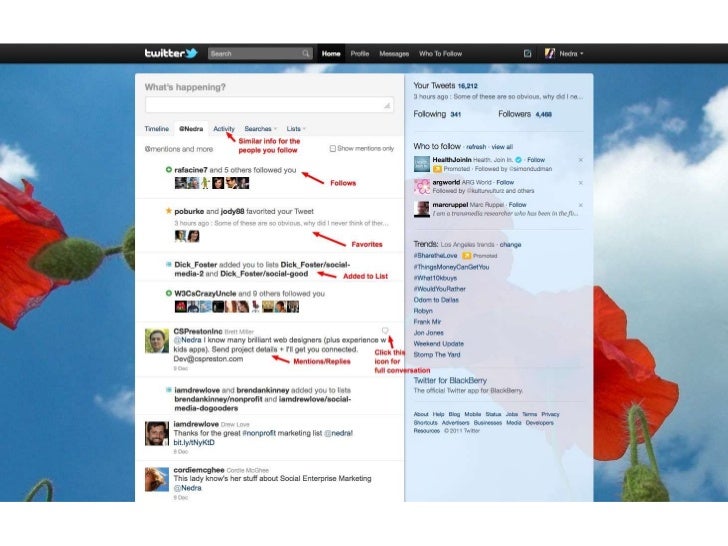Image resolution: width=728 pixels, height=546 pixels.
Task: Open the brendankinney/nonprofit list link
Action: [x=218, y=399]
